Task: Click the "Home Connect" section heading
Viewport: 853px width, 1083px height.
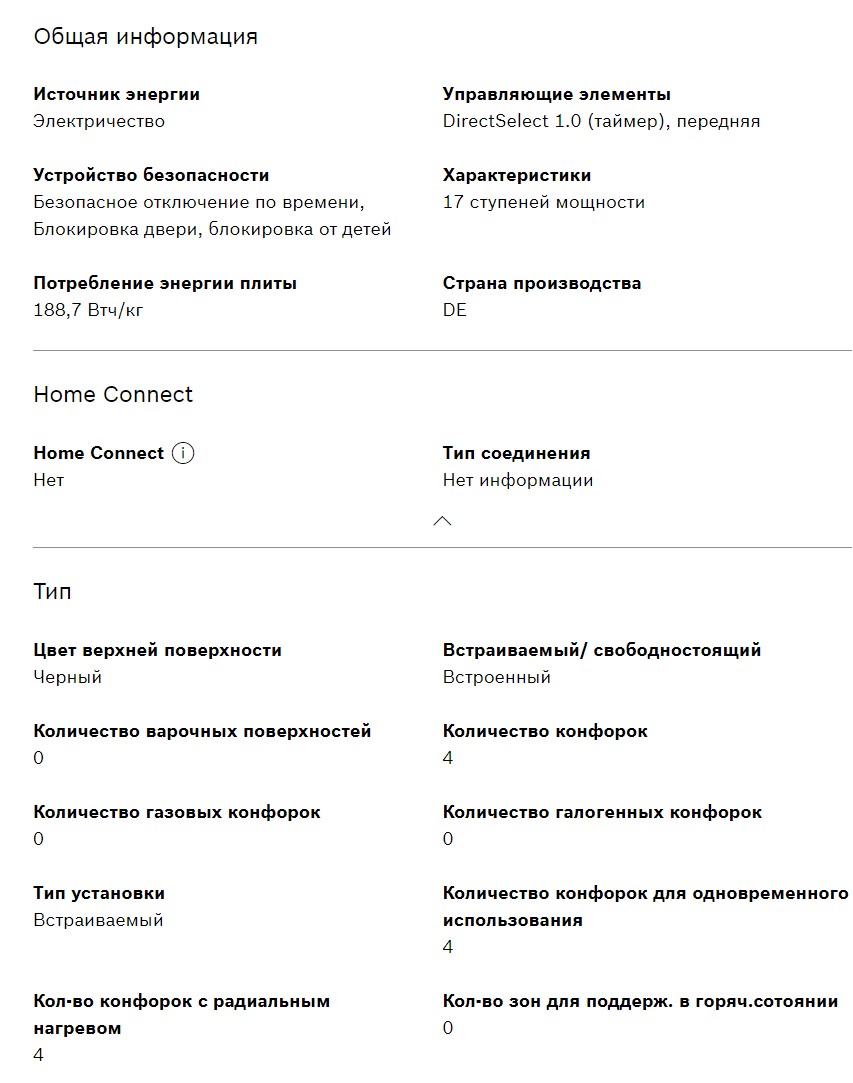Action: click(113, 394)
